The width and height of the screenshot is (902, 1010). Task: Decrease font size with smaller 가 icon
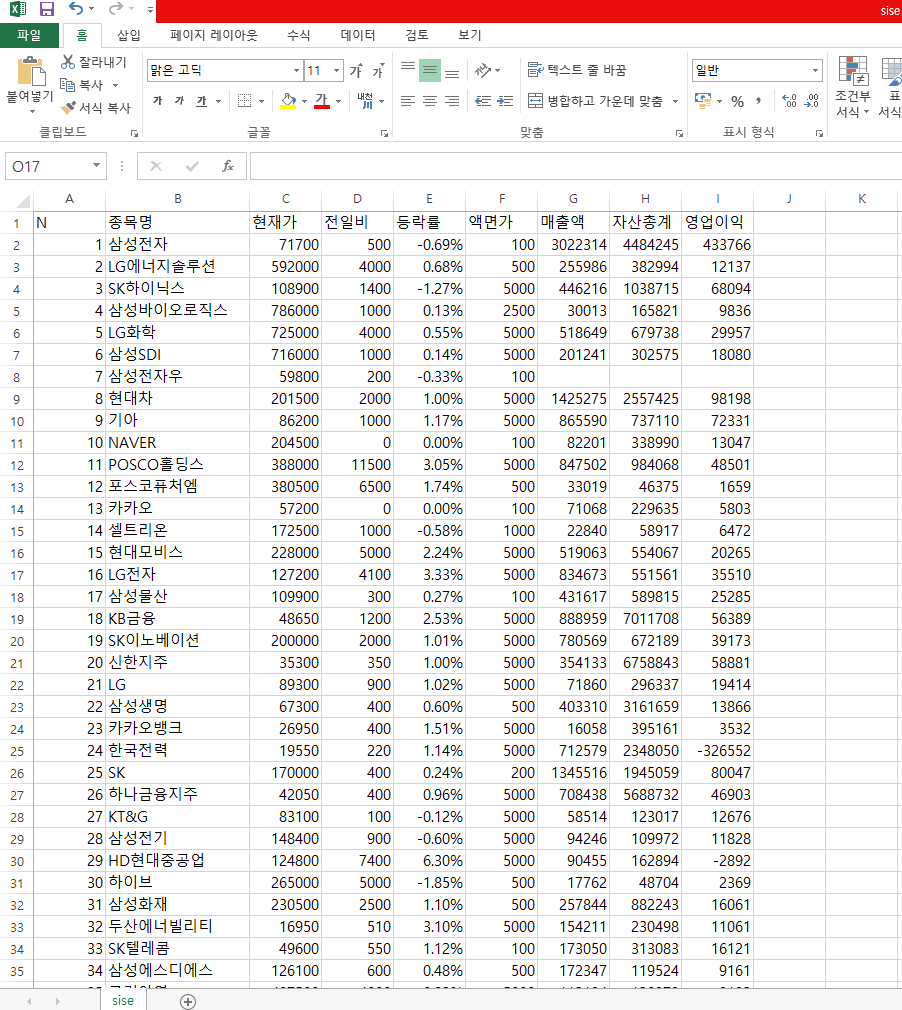(x=378, y=70)
